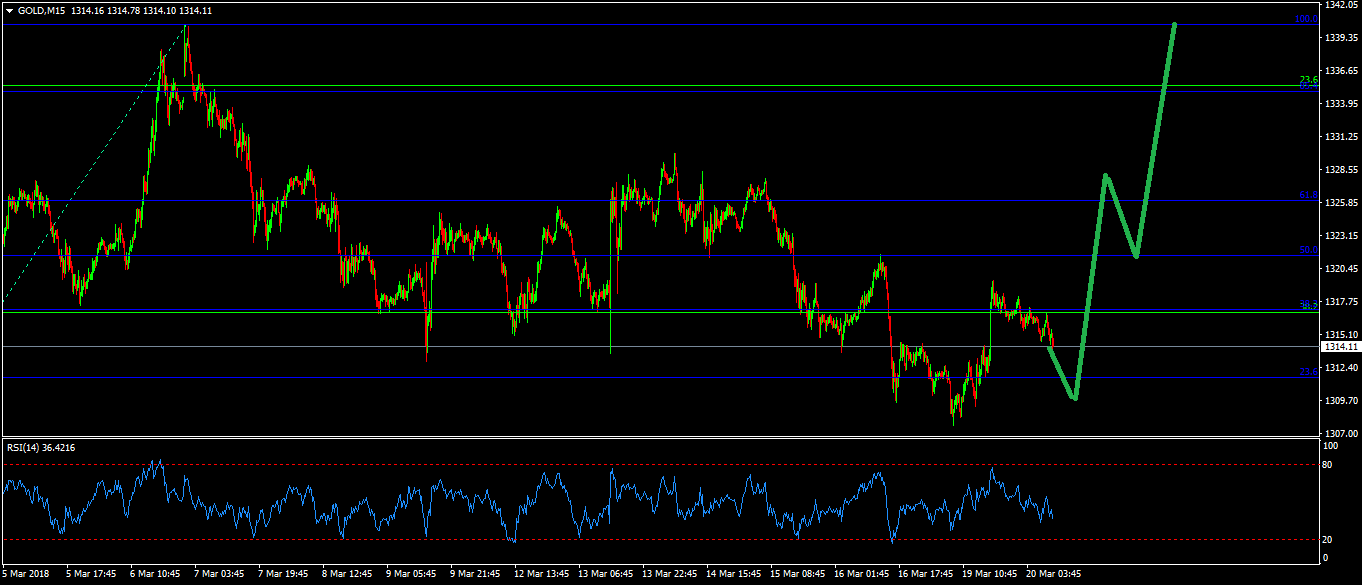Click the 5 Mar 2018 date label

(x=26, y=574)
